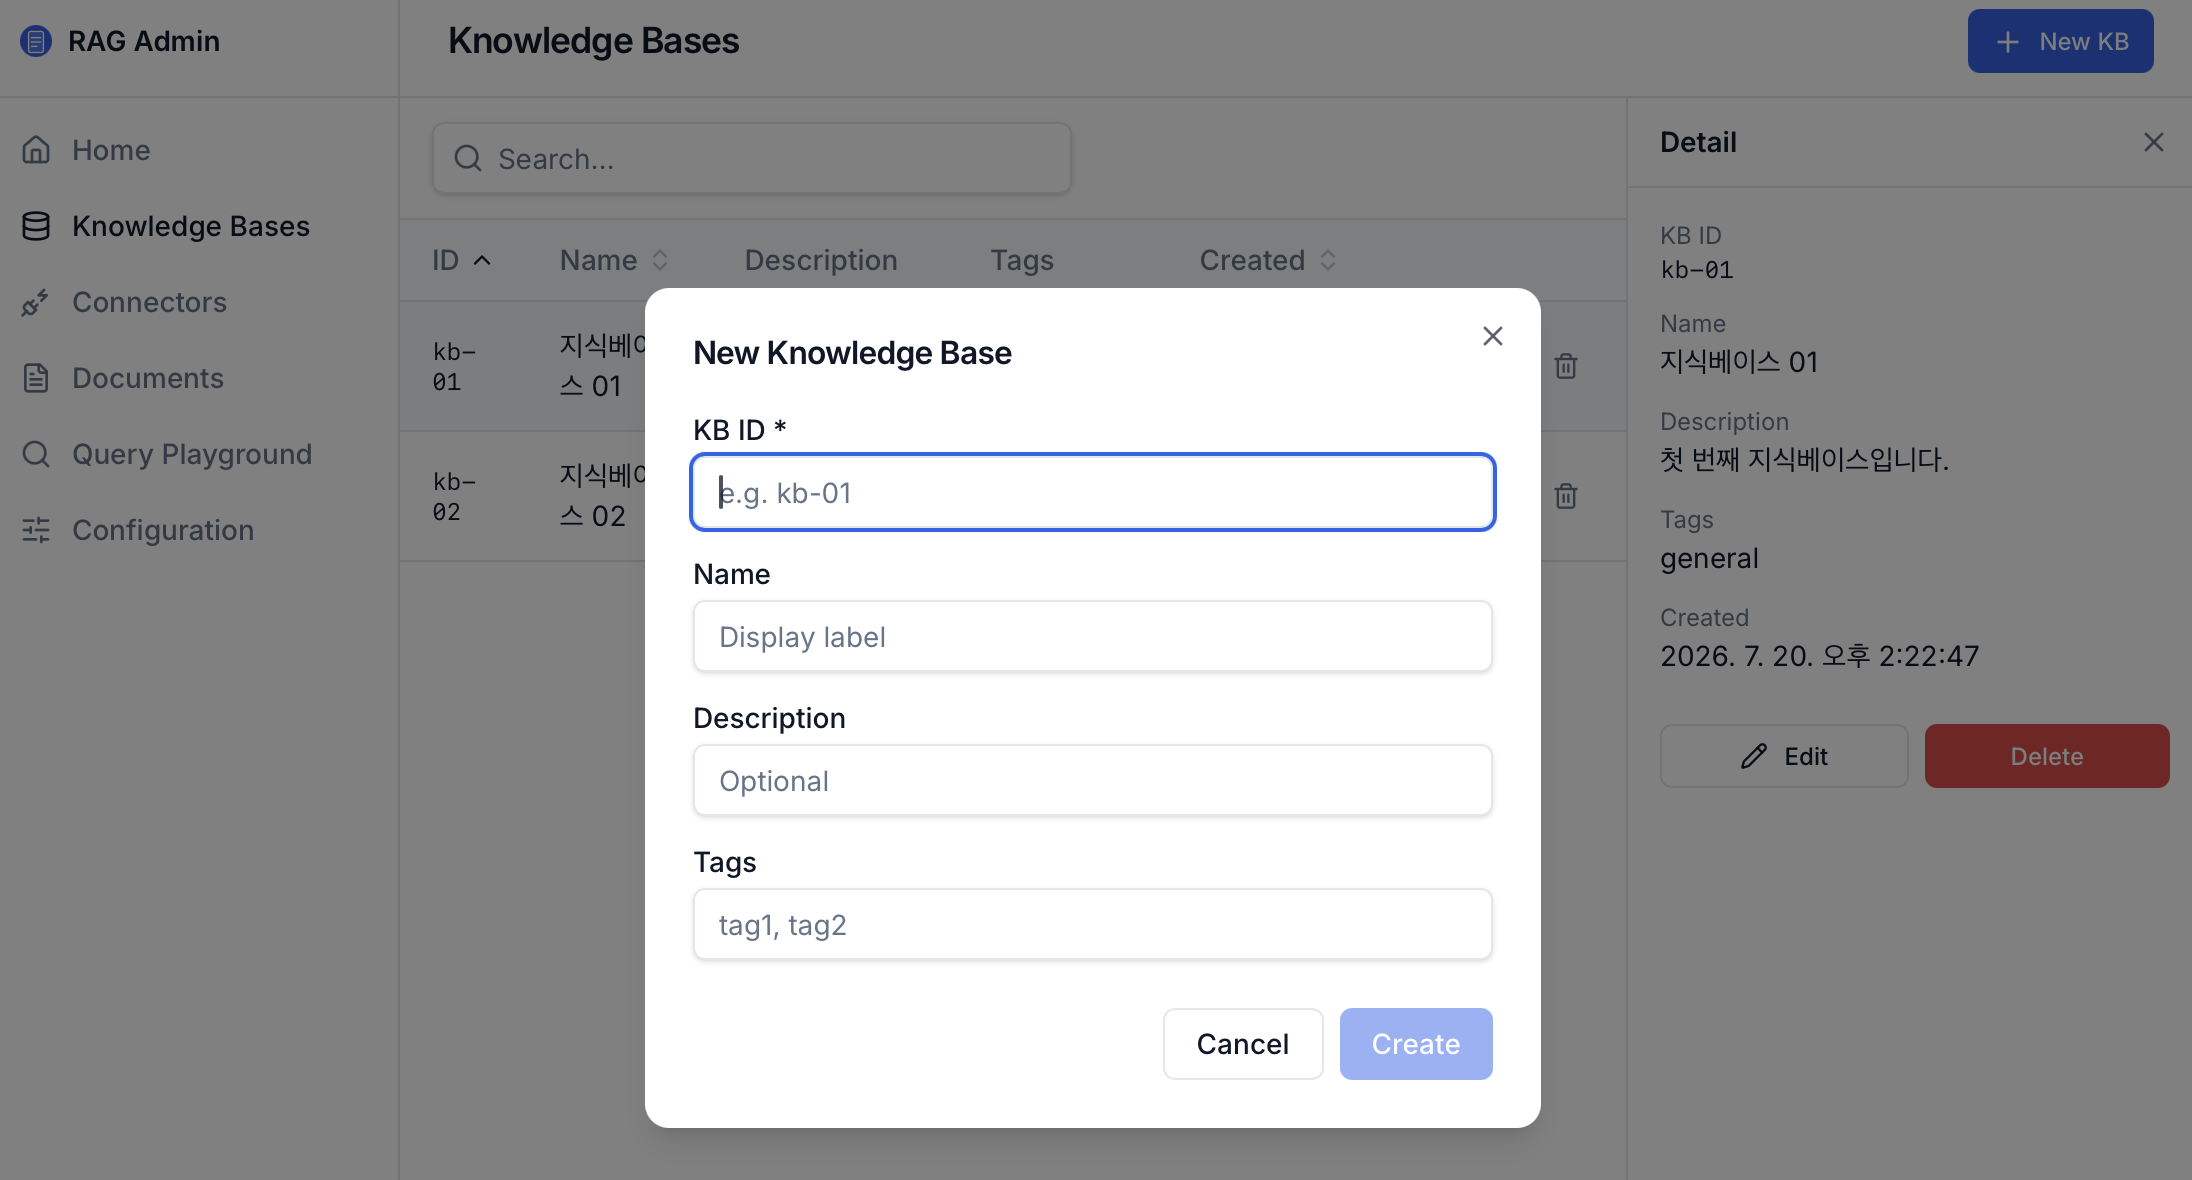This screenshot has width=2192, height=1180.
Task: Click the Create button
Action: coord(1416,1044)
